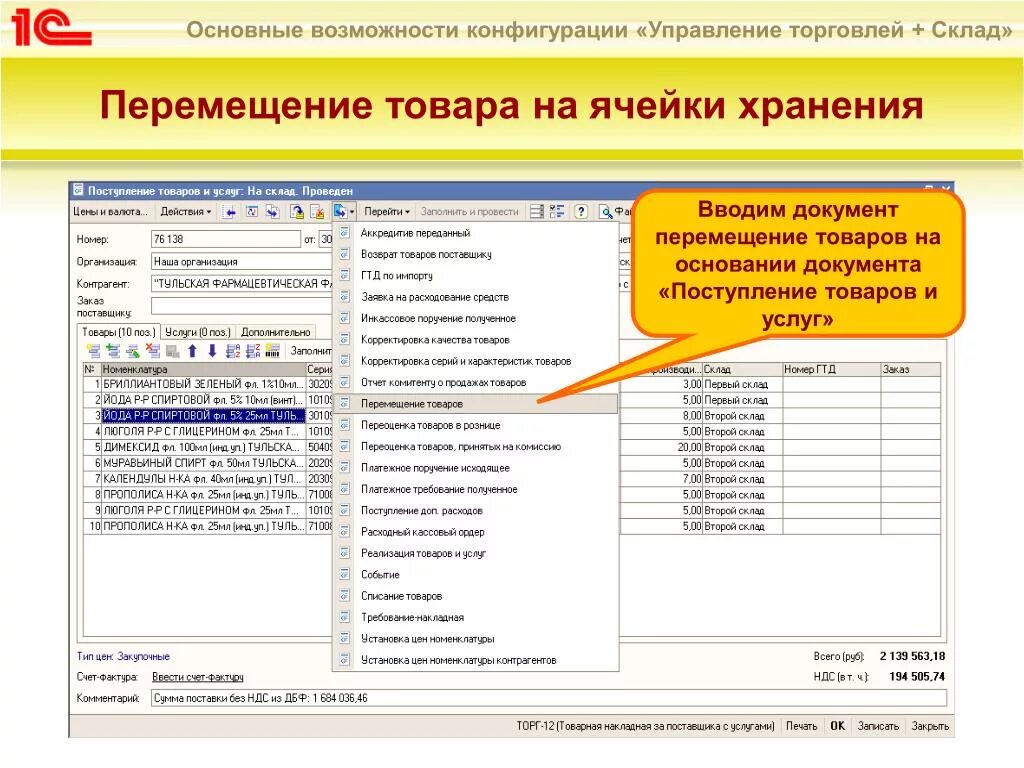
Task: Select Отчет комитенту о продажах товаров
Action: [475, 383]
